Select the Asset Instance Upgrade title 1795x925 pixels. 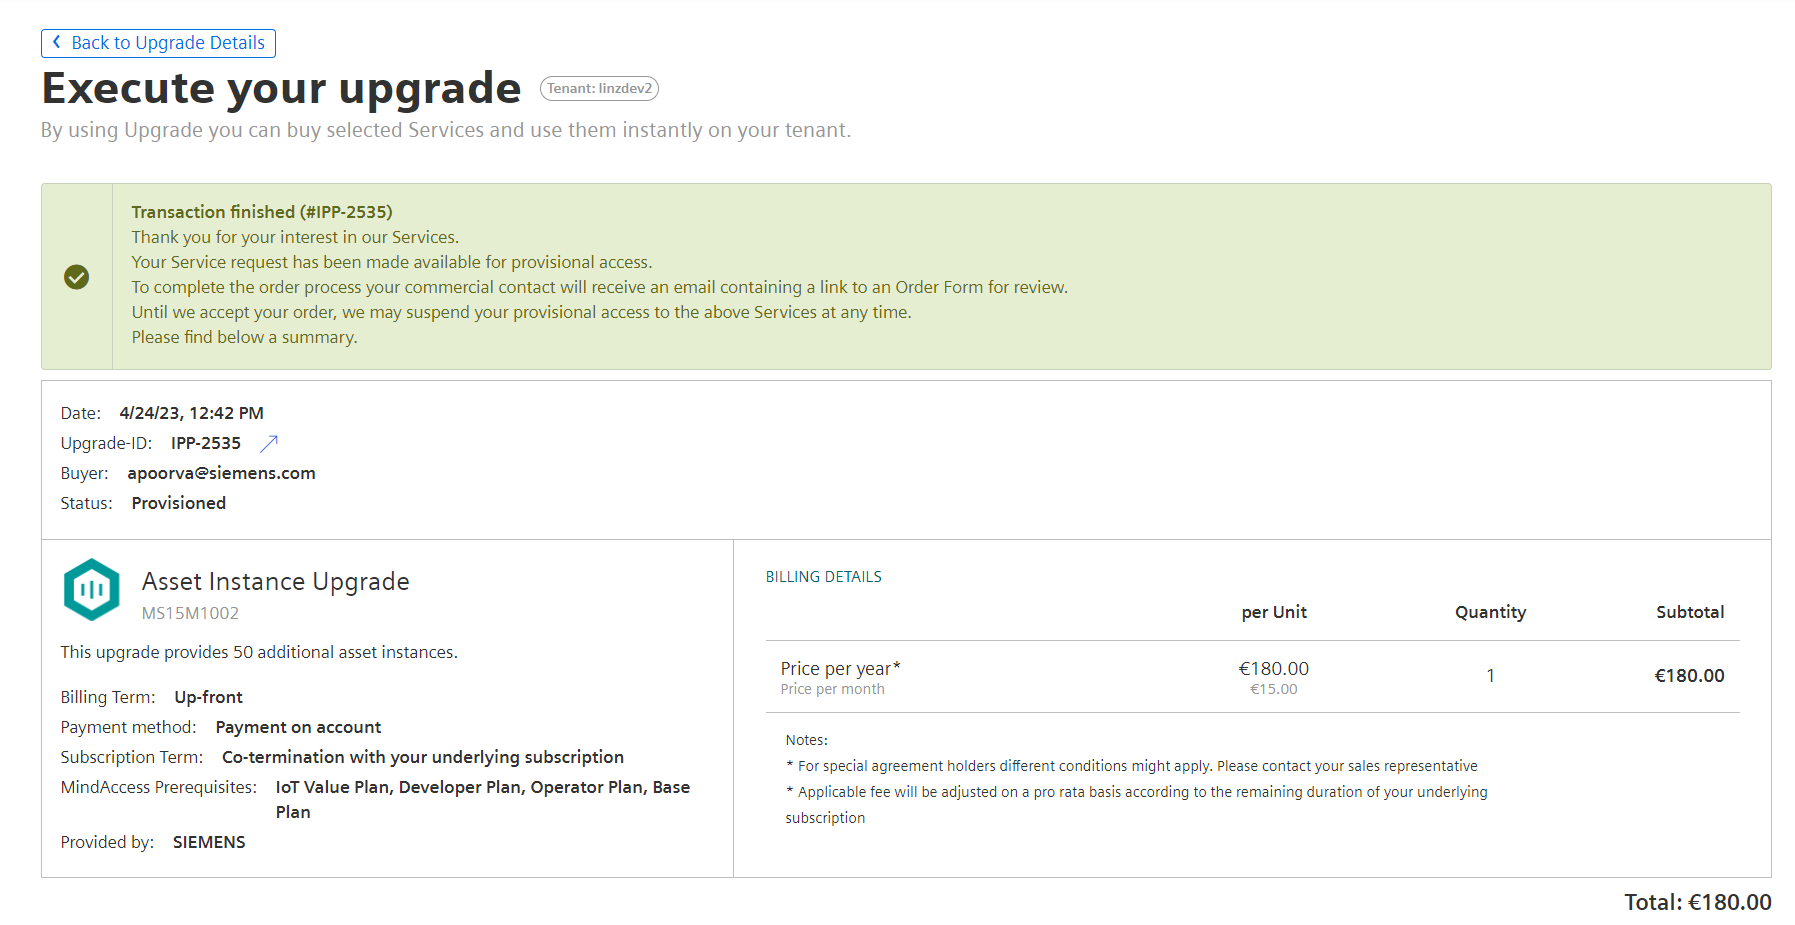(276, 582)
